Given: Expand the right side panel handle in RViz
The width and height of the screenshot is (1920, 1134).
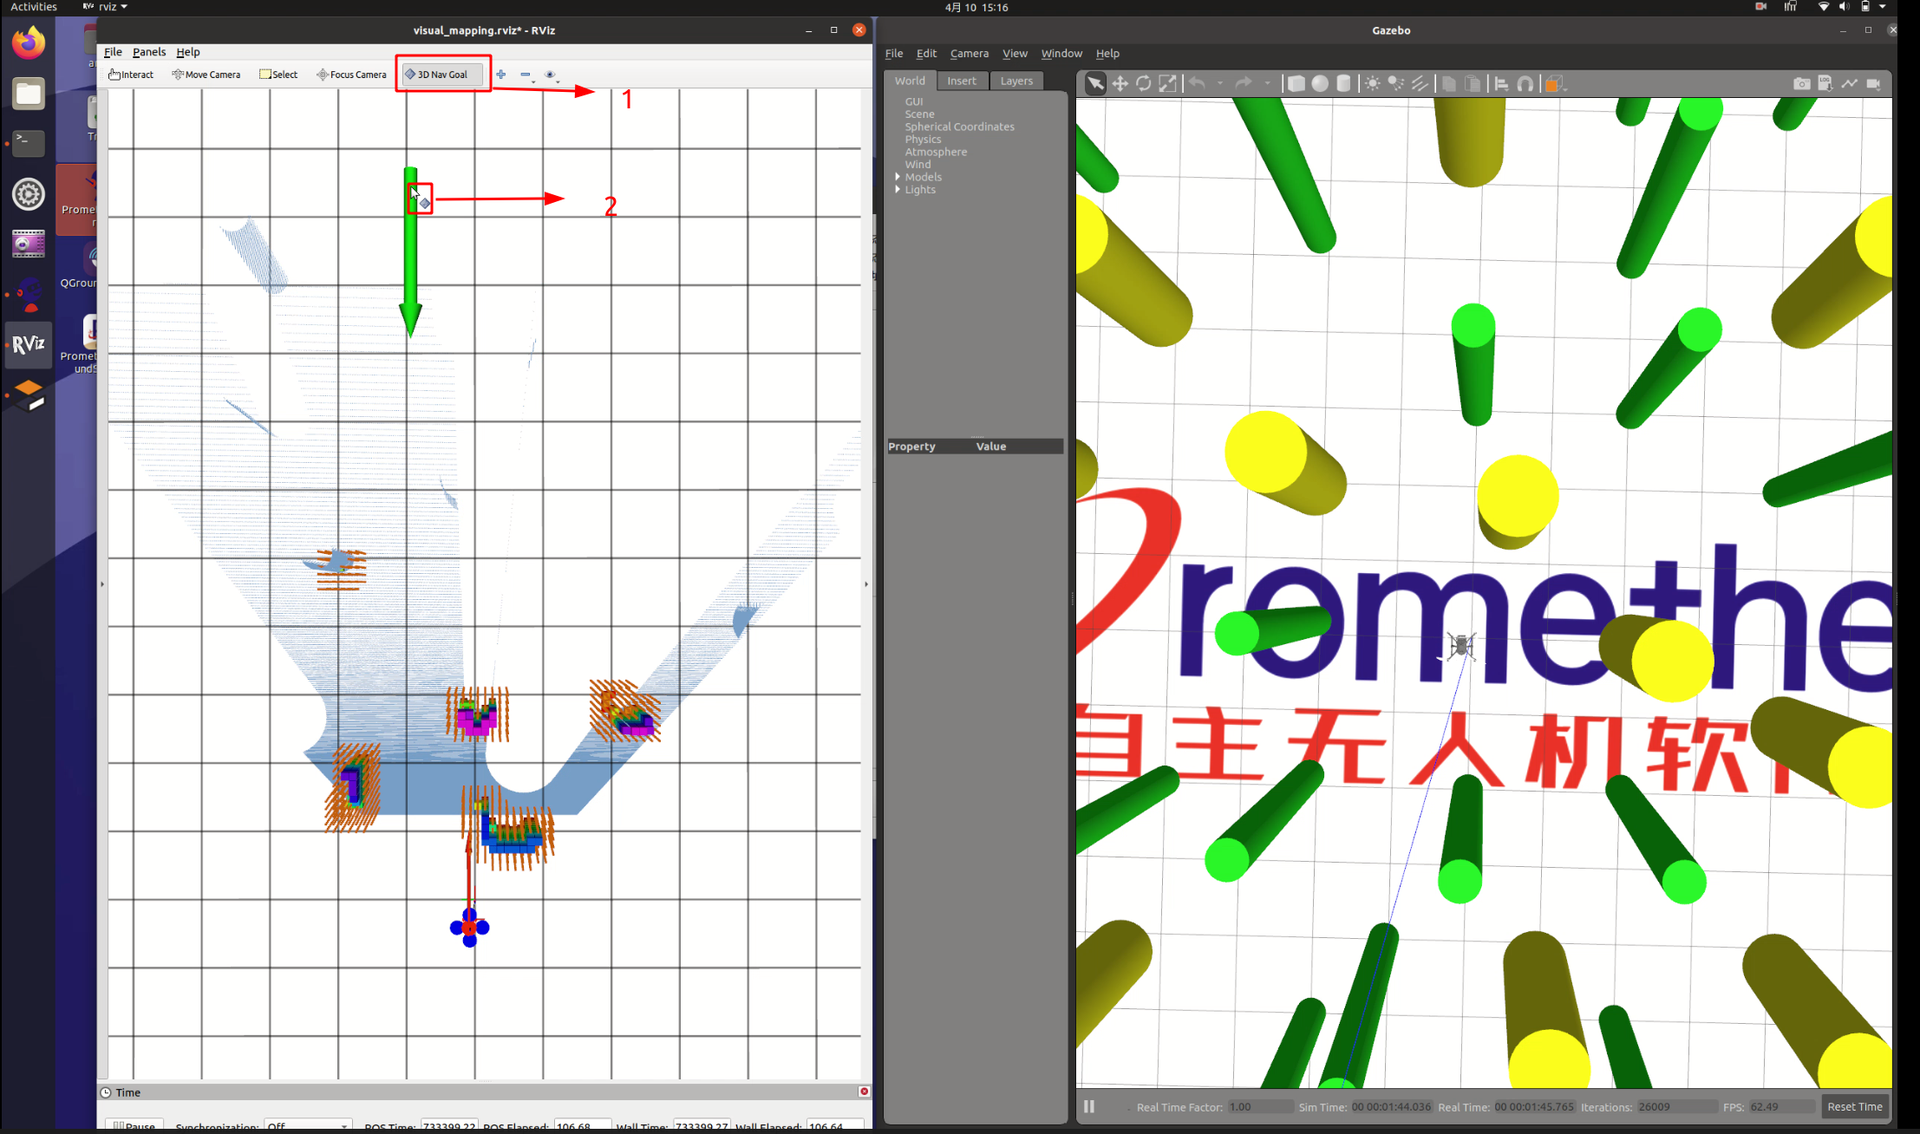Looking at the screenshot, I should point(866,584).
